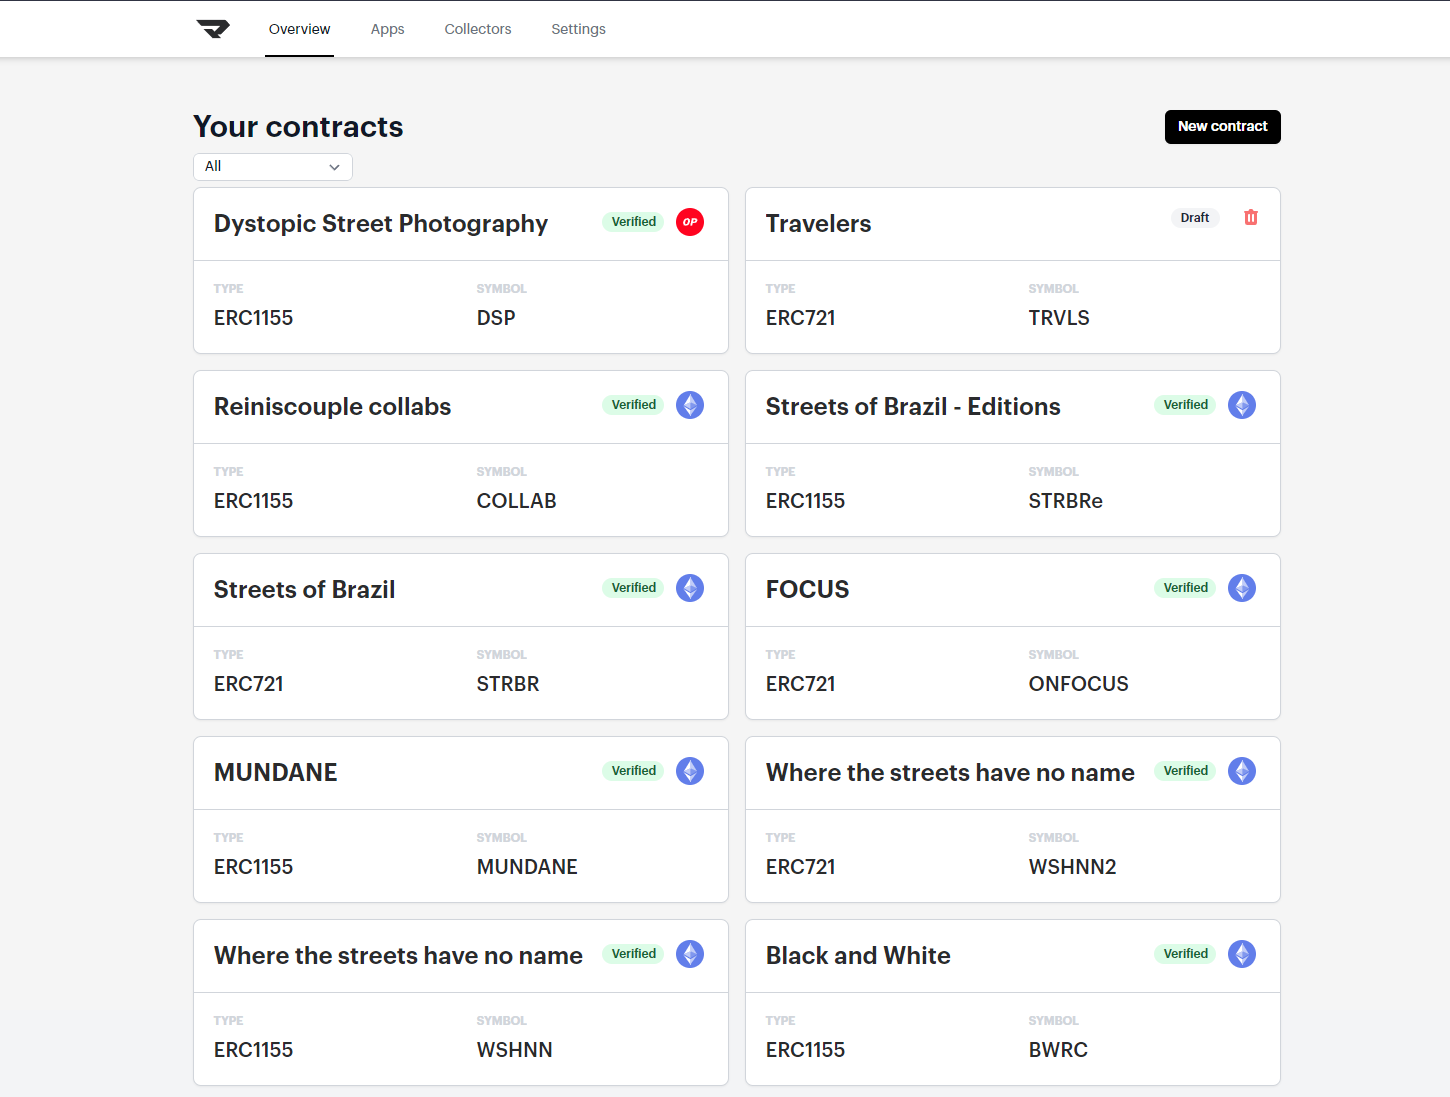Viewport: 1450px width, 1097px height.
Task: Switch to the Apps tab
Action: click(x=387, y=29)
